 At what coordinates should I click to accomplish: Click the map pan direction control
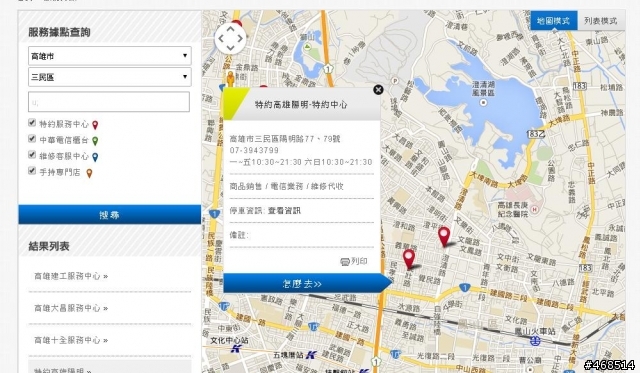click(230, 38)
